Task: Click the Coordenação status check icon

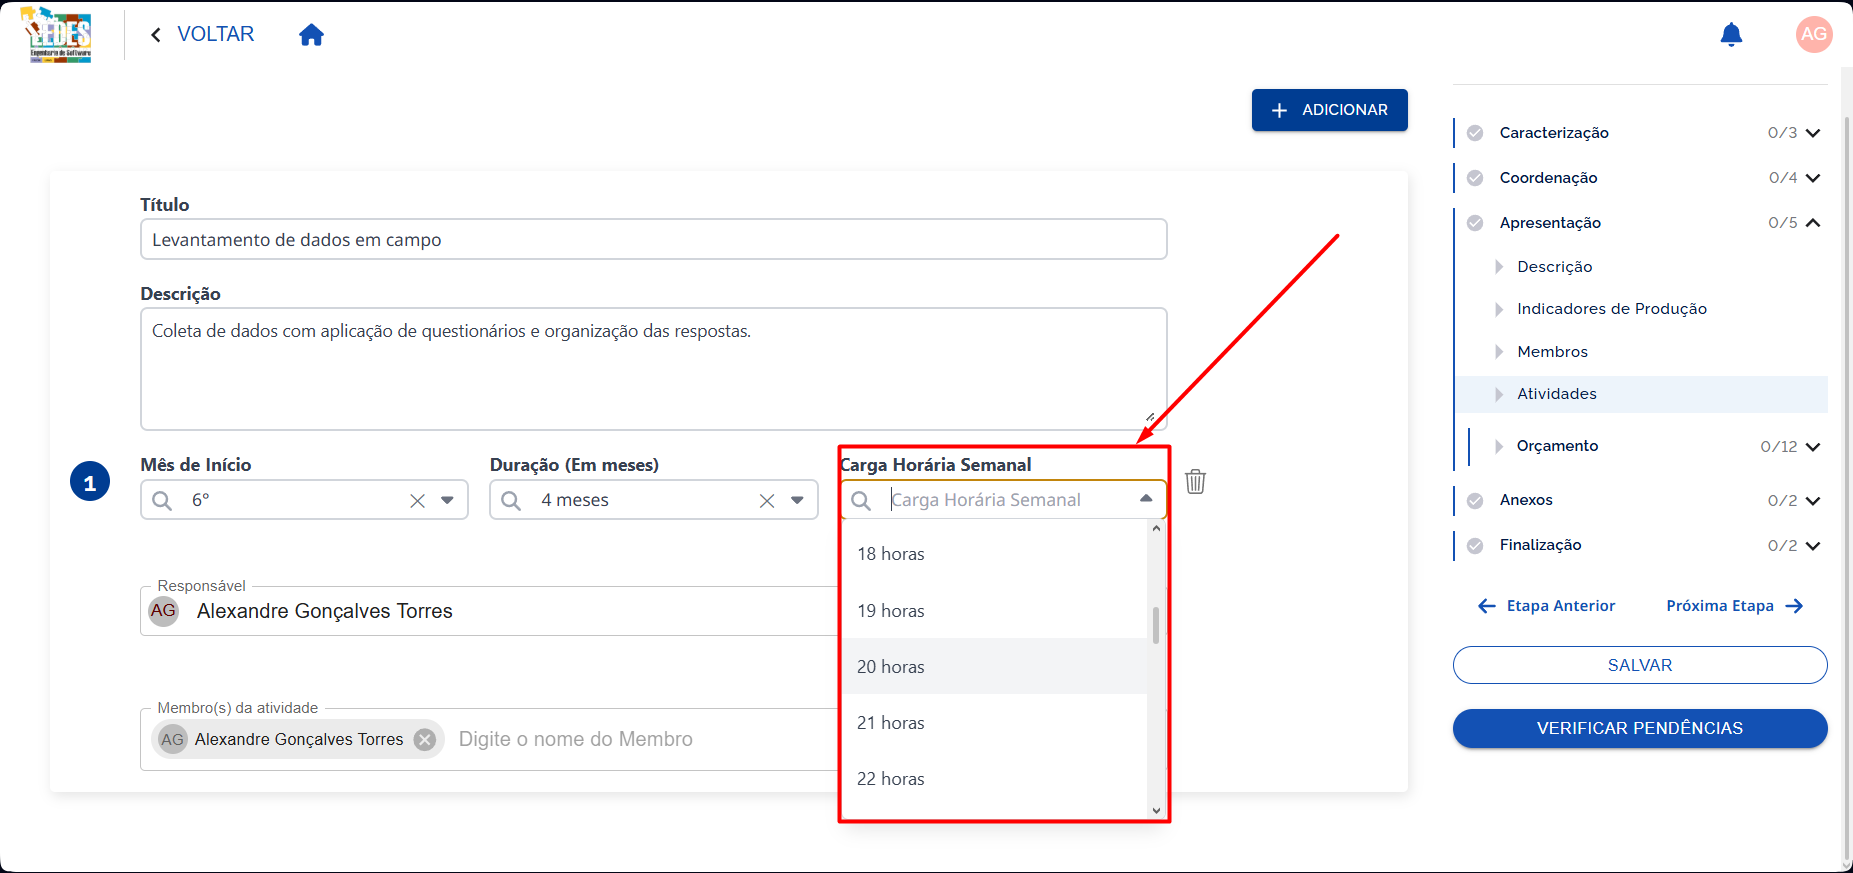Action: [1475, 178]
